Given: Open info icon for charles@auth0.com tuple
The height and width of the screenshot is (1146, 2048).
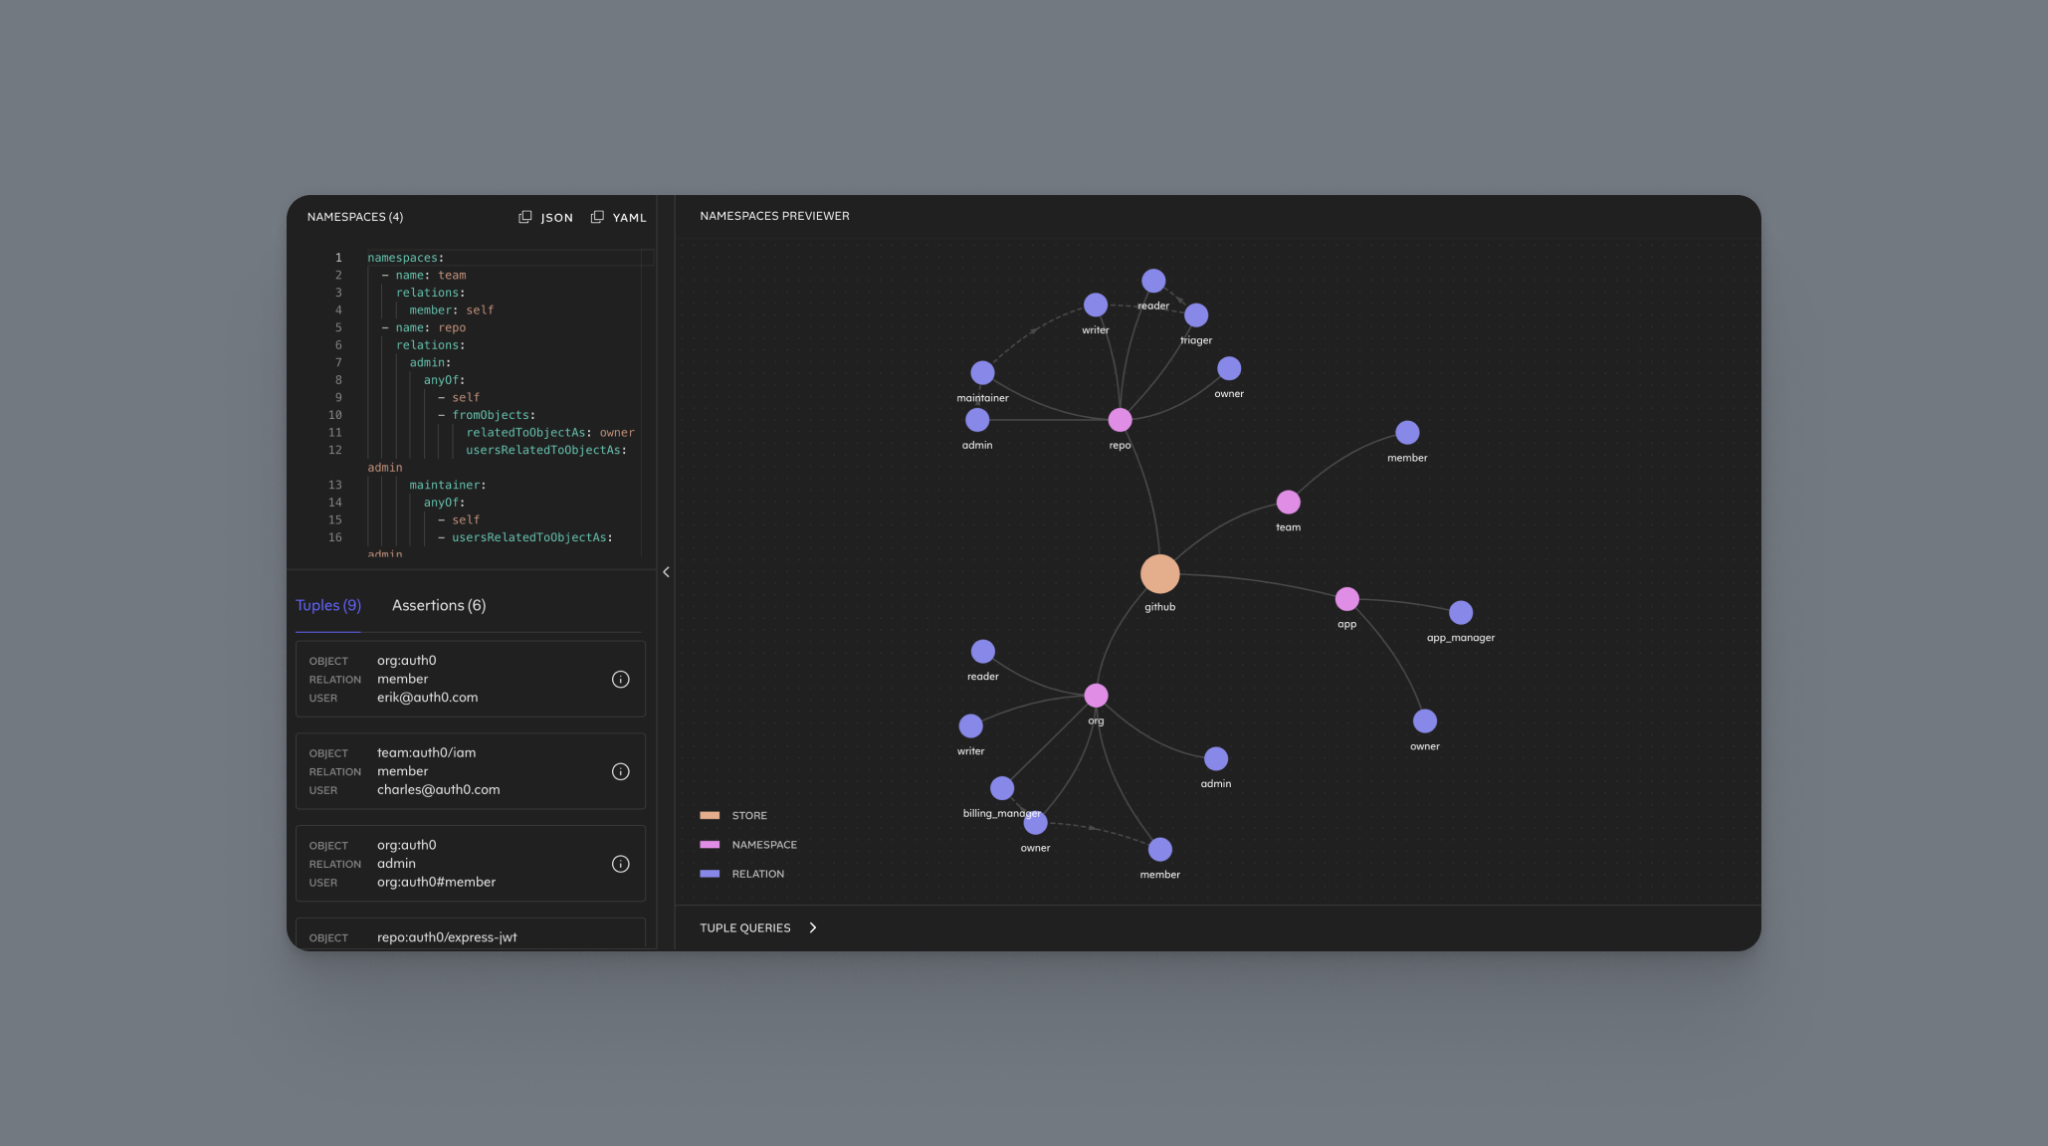Looking at the screenshot, I should pyautogui.click(x=620, y=772).
